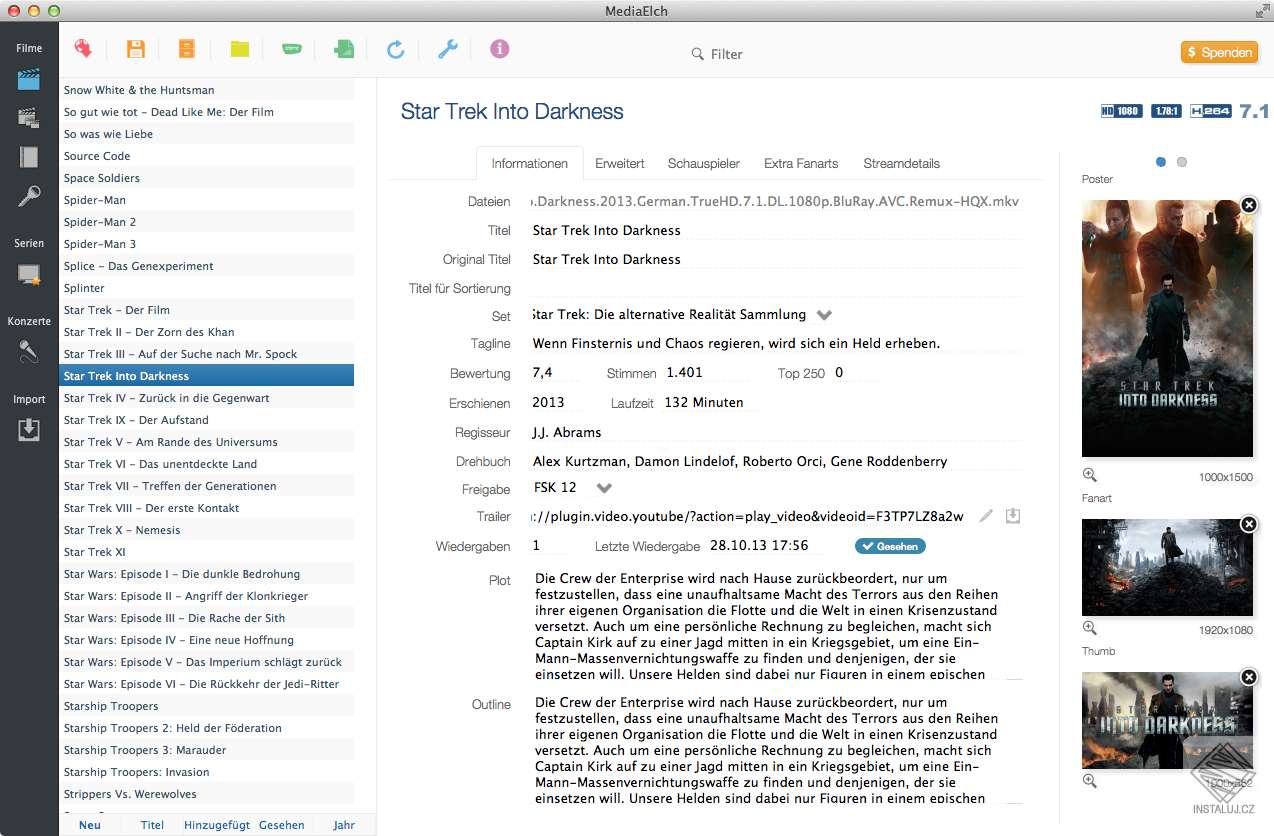Click the Laufzeit 132 Minuten field
Image resolution: width=1274 pixels, height=836 pixels.
pyautogui.click(x=715, y=402)
